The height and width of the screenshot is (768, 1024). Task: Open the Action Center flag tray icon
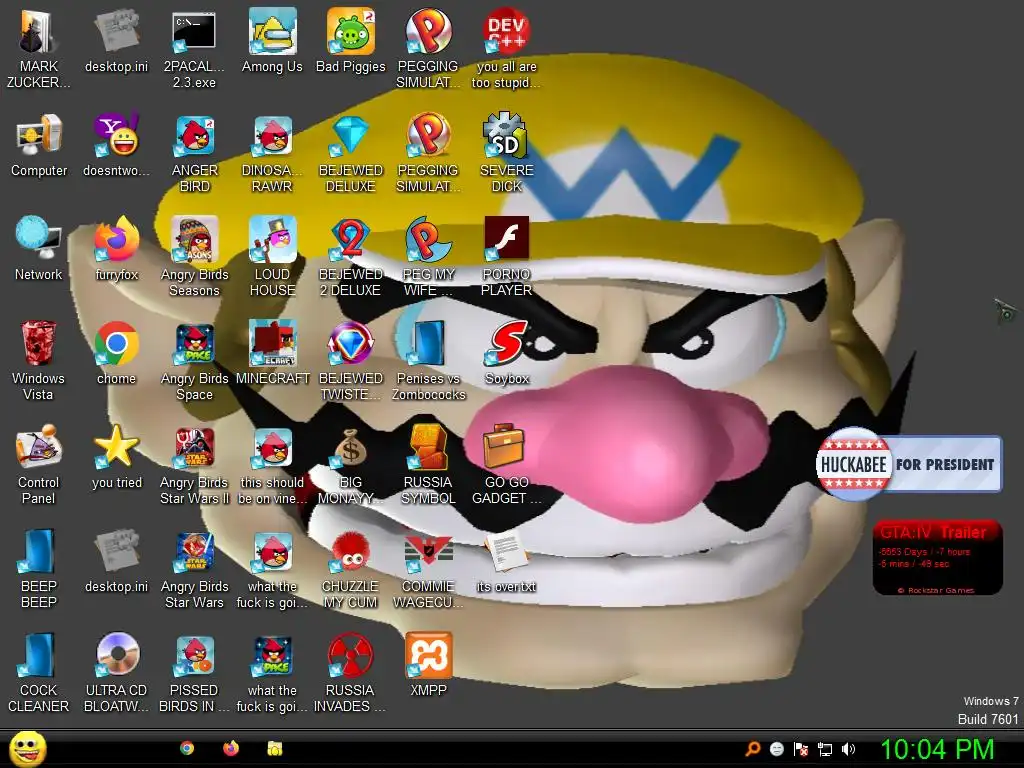[x=801, y=749]
